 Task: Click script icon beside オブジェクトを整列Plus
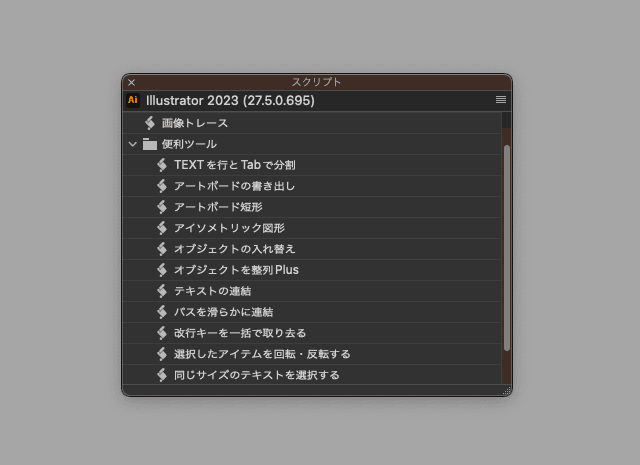point(162,270)
